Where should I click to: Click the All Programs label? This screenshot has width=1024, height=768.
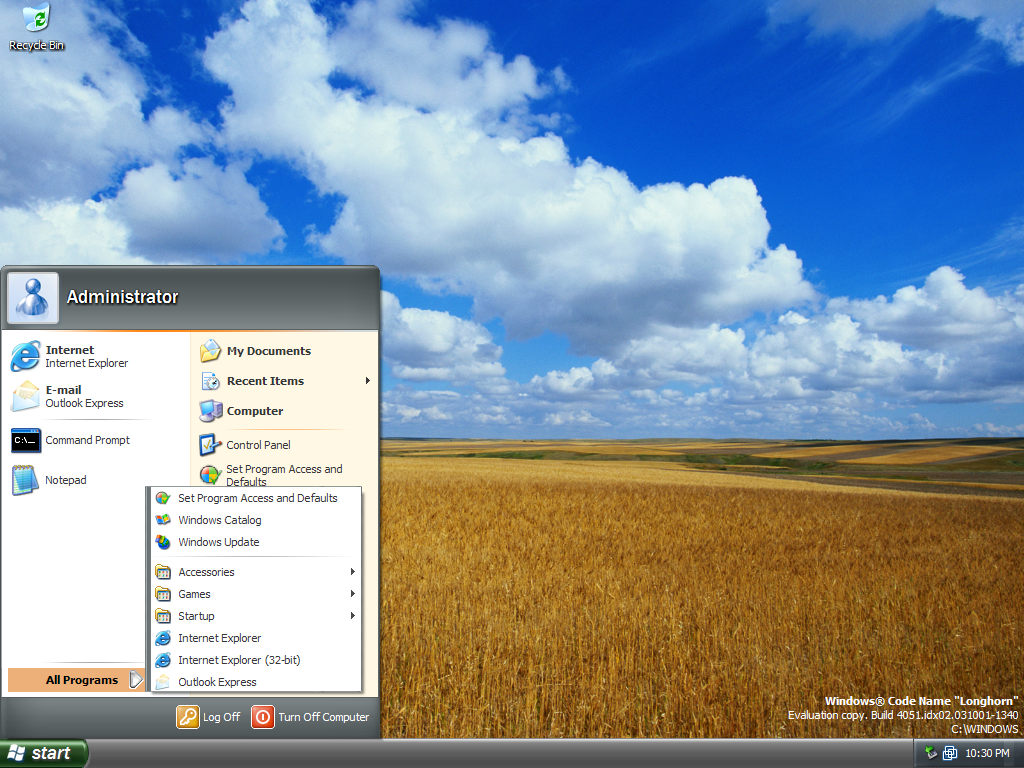pos(82,680)
